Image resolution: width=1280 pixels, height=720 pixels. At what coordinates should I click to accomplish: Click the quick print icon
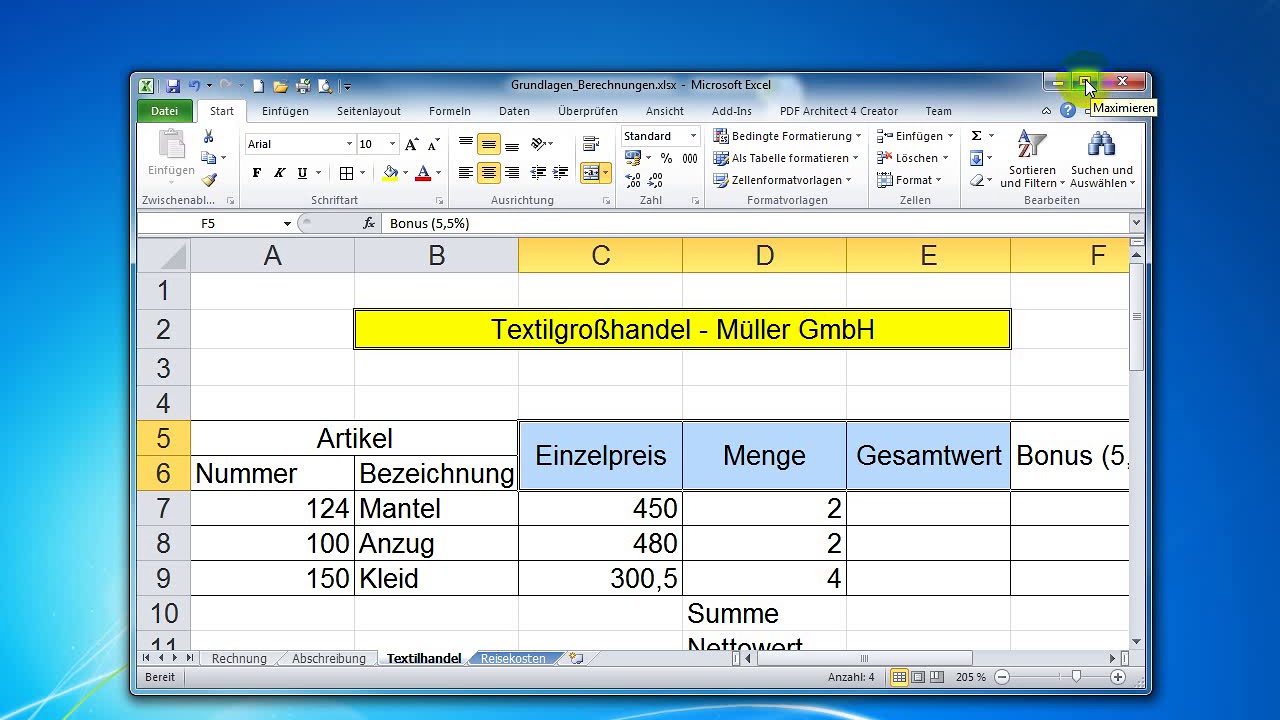[304, 86]
